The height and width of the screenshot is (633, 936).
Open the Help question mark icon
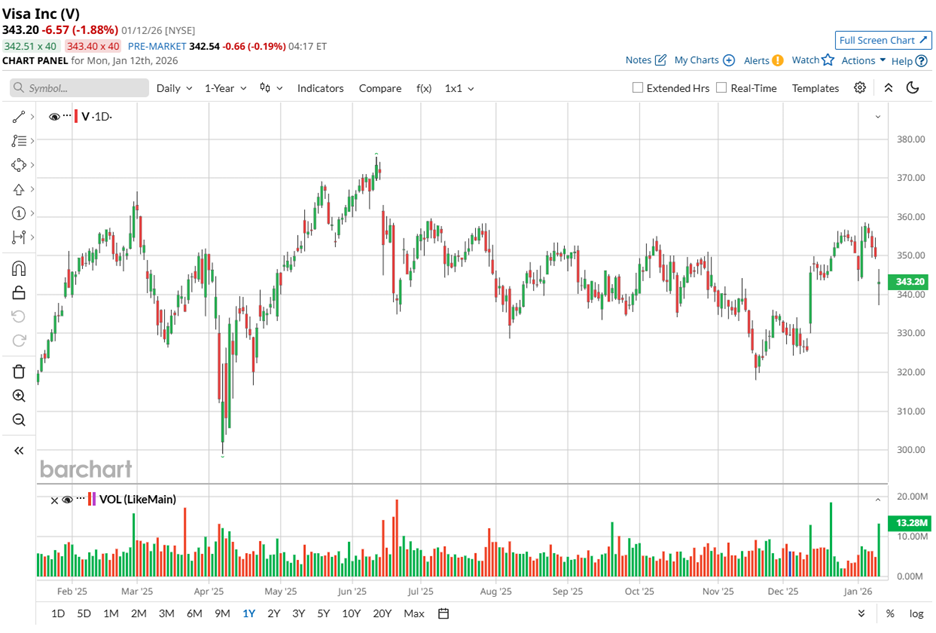coord(921,61)
